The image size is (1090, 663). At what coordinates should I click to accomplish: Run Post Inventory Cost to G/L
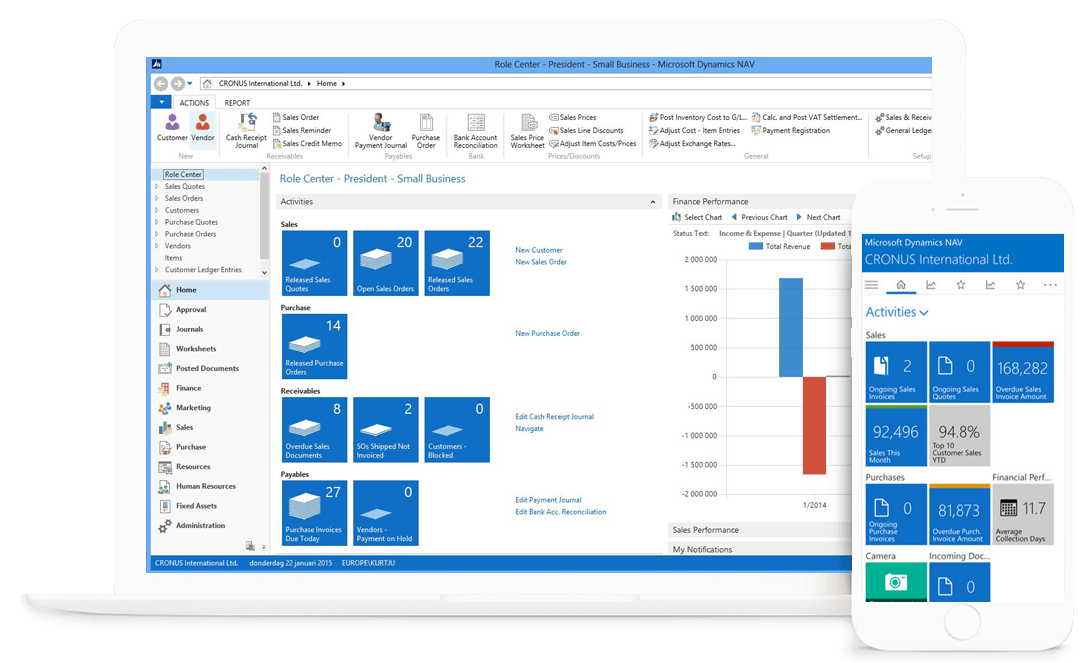tap(698, 117)
